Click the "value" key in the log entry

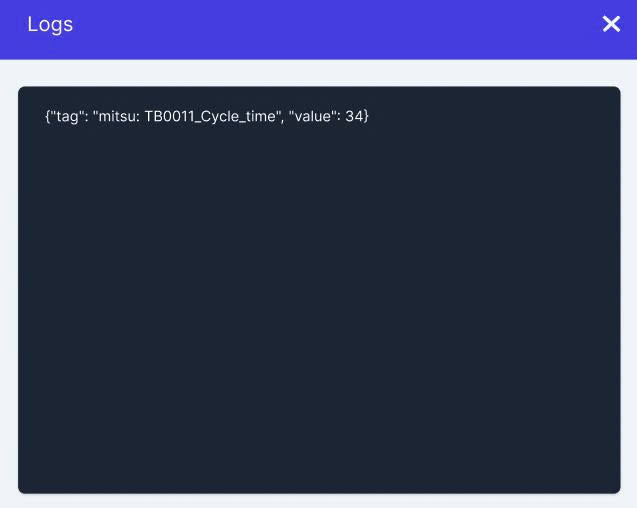coord(313,116)
